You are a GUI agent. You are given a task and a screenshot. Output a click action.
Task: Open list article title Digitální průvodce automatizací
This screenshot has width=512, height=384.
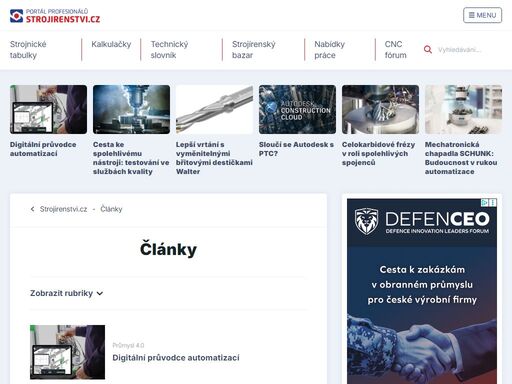tap(176, 358)
